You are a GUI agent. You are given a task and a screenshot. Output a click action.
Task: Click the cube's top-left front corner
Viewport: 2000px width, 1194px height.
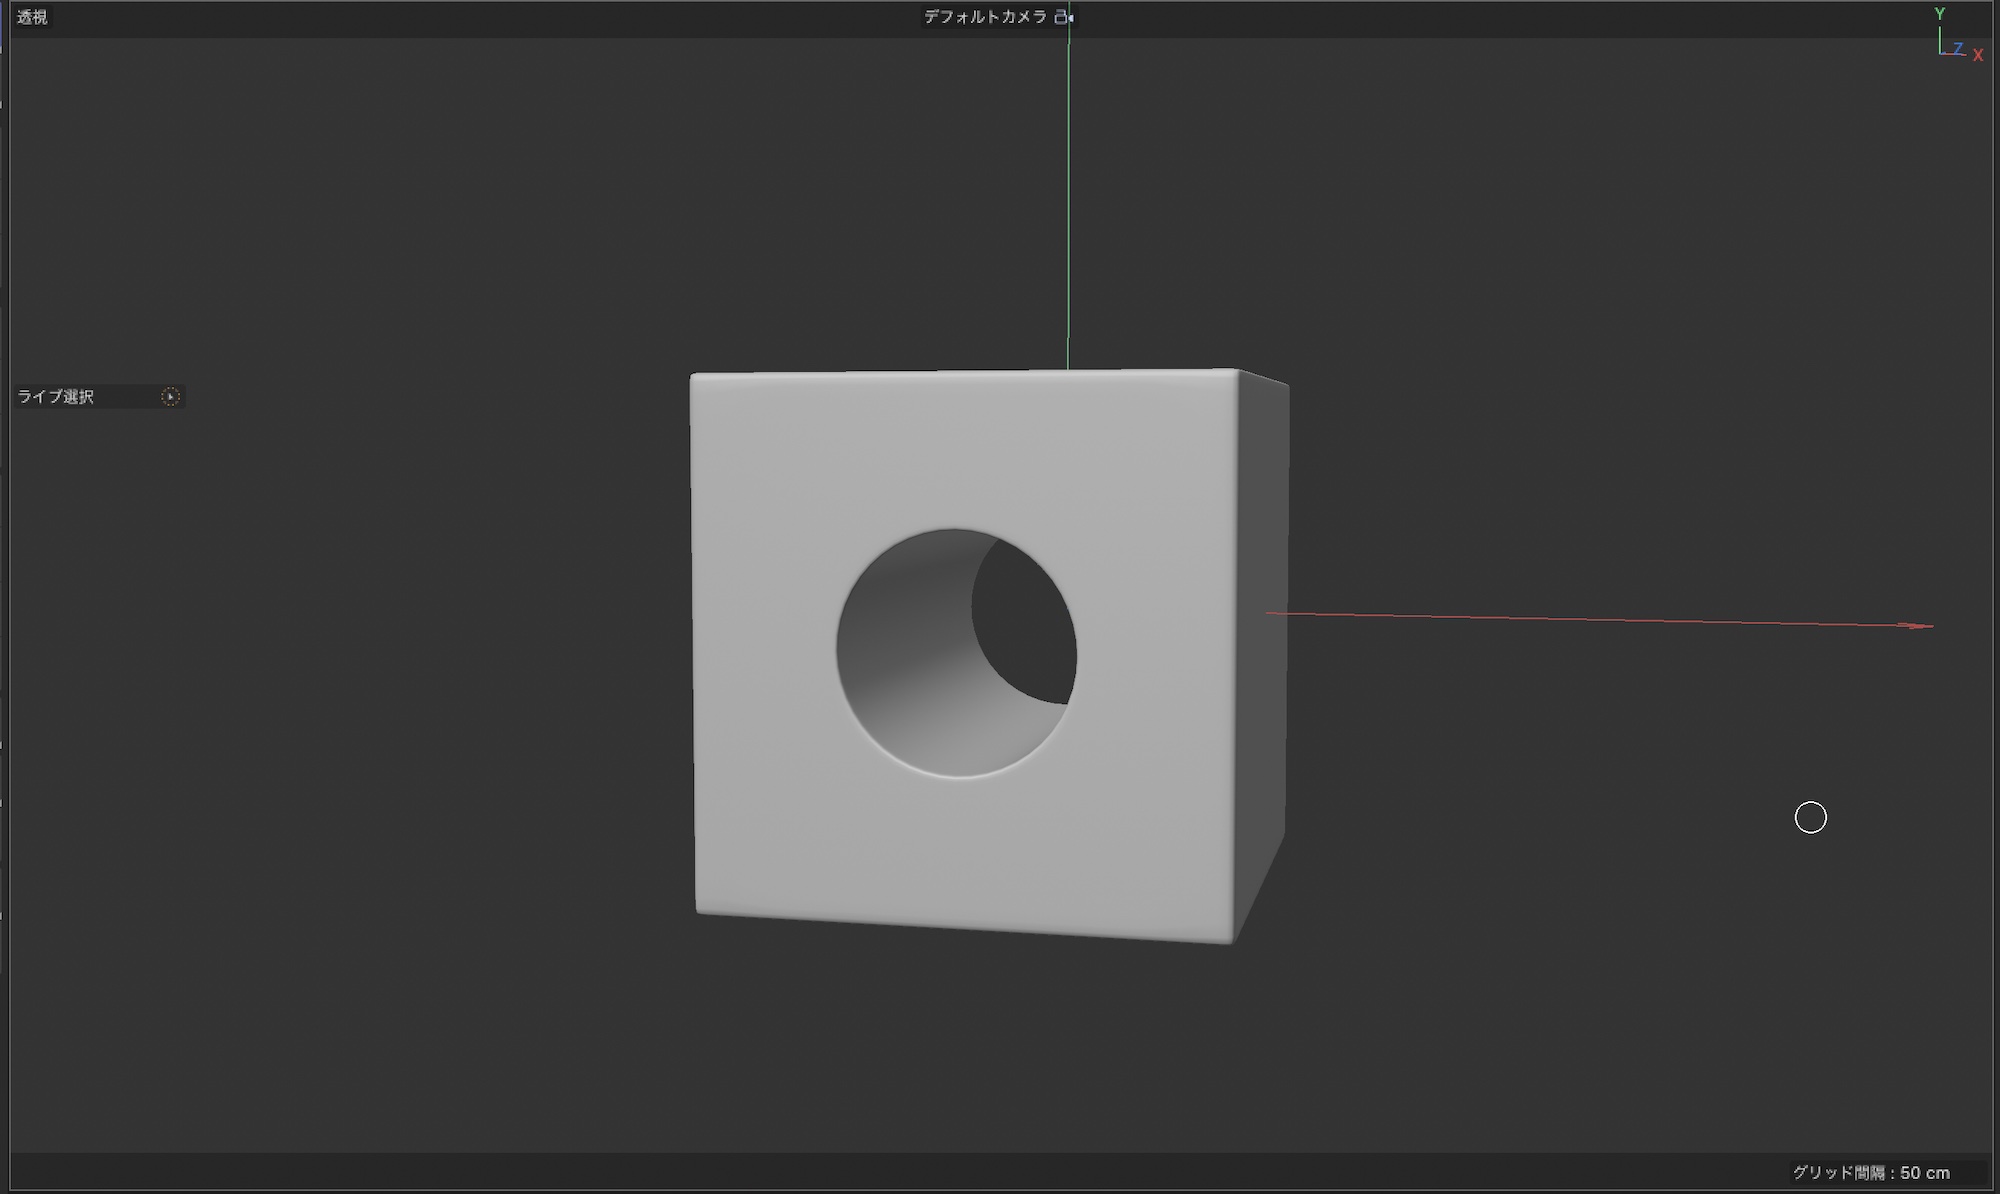693,377
